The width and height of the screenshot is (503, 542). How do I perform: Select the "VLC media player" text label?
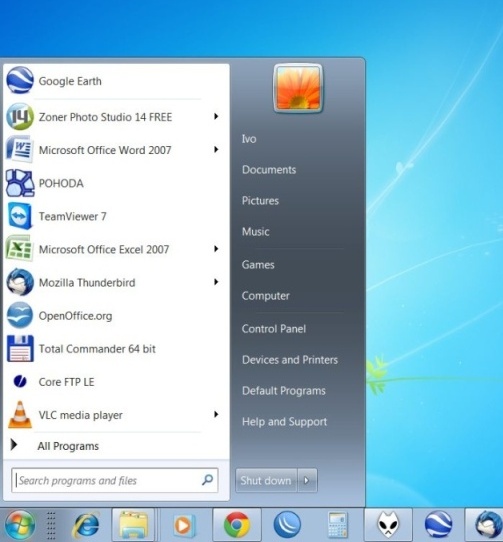click(81, 415)
